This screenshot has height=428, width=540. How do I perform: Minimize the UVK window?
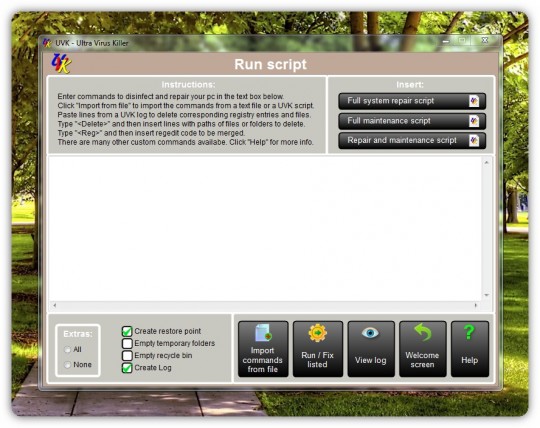[x=446, y=41]
